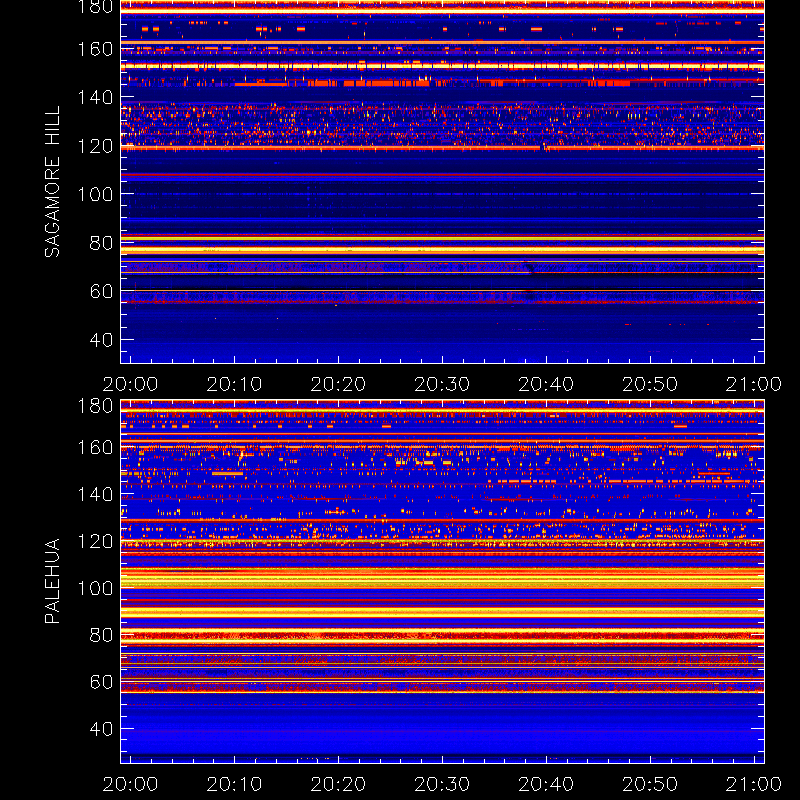Click 21:00 time label under Sagamore Hill plot
Screen dimensions: 800x800
tap(754, 384)
